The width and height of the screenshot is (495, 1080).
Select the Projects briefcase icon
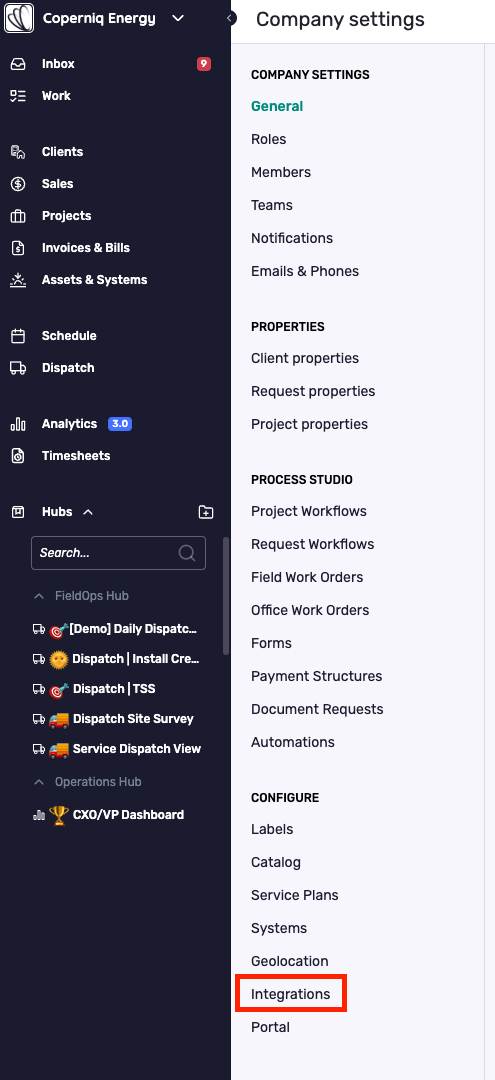(18, 216)
